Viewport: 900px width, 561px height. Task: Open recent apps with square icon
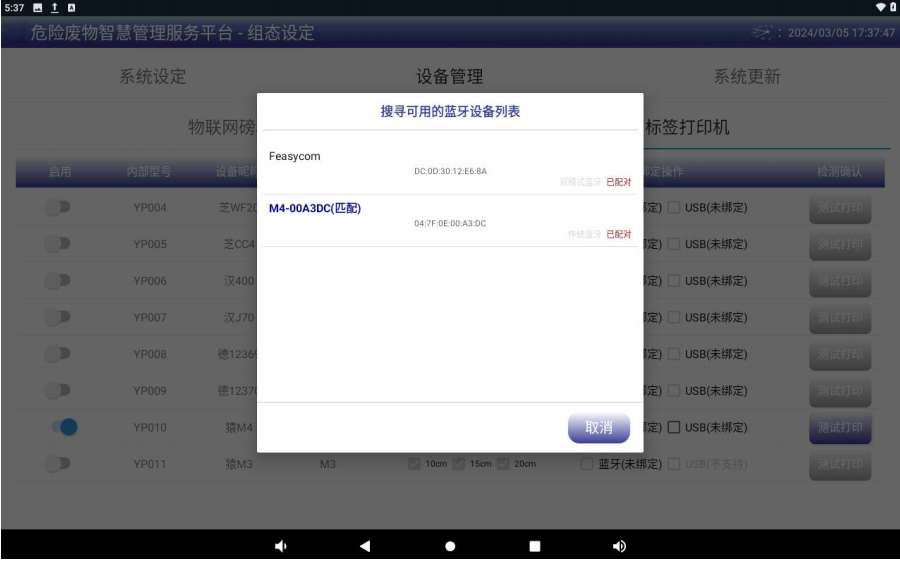(x=534, y=546)
